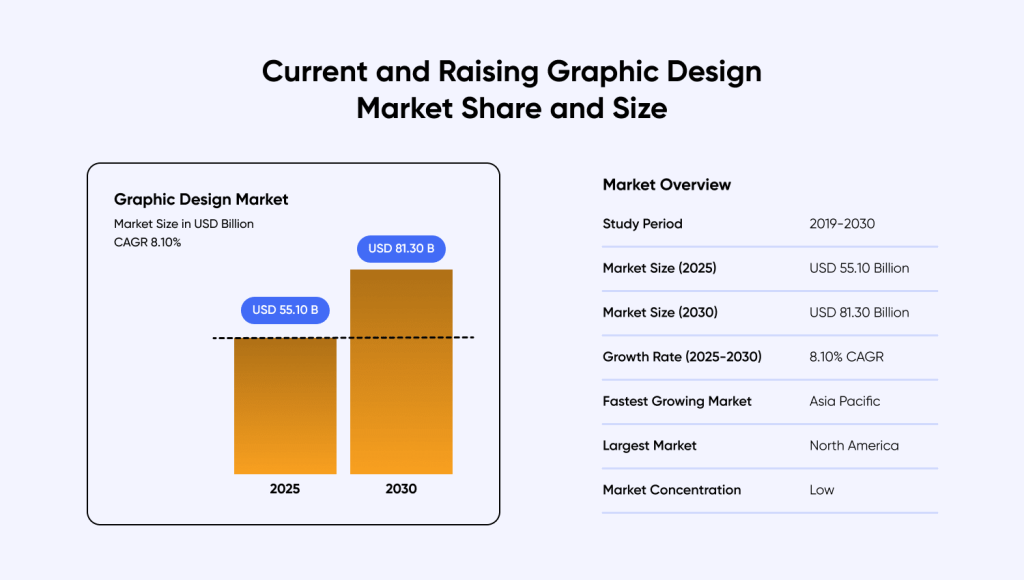Click the 'Fastest Growing Market' label
The width and height of the screenshot is (1024, 580).
677,401
